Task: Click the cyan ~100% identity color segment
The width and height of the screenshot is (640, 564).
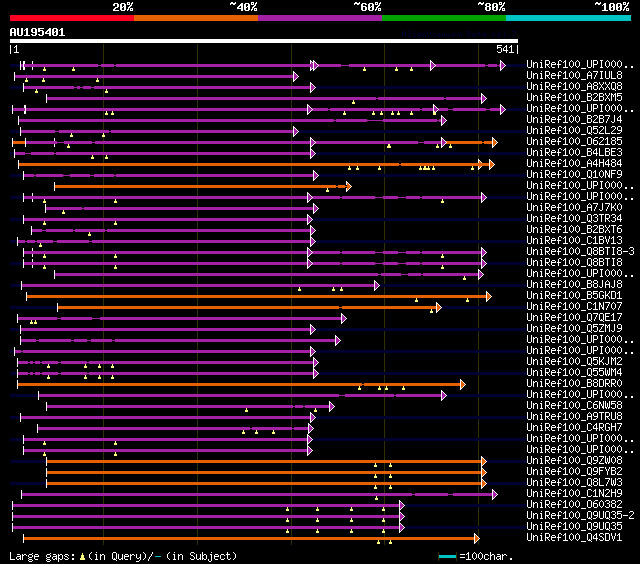Action: point(568,18)
